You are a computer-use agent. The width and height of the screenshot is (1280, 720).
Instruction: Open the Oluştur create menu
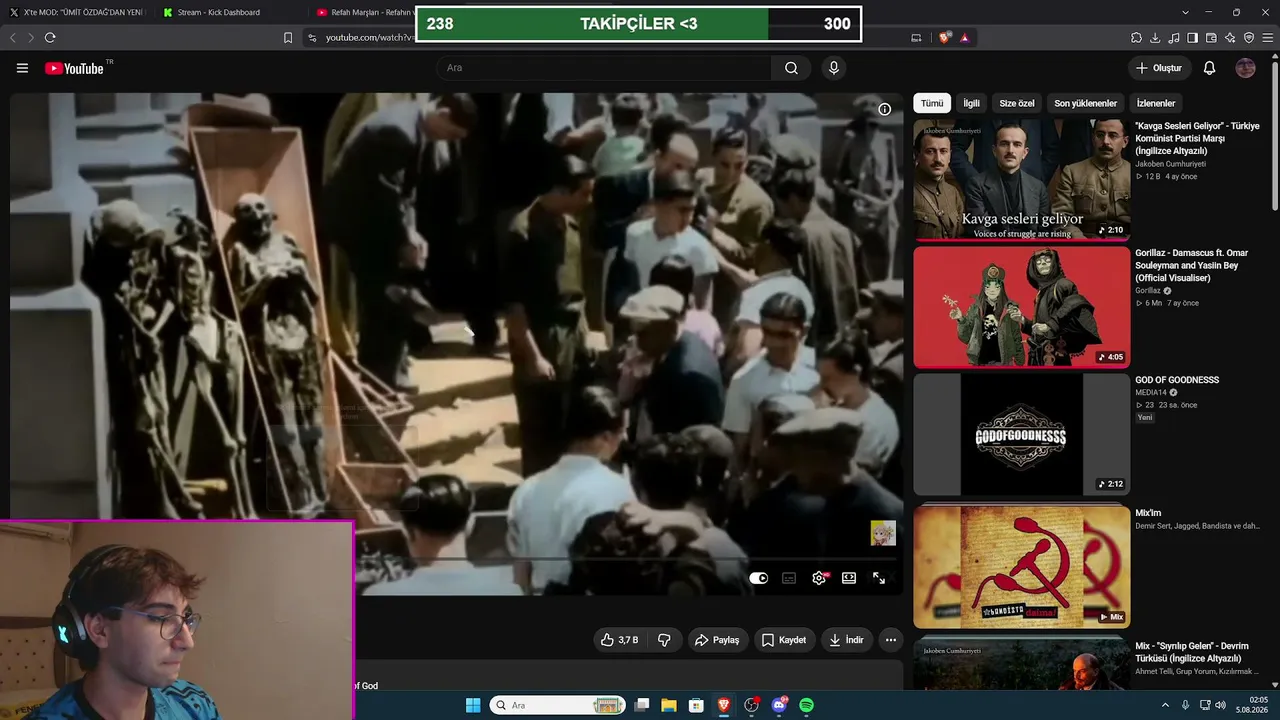tap(1159, 68)
